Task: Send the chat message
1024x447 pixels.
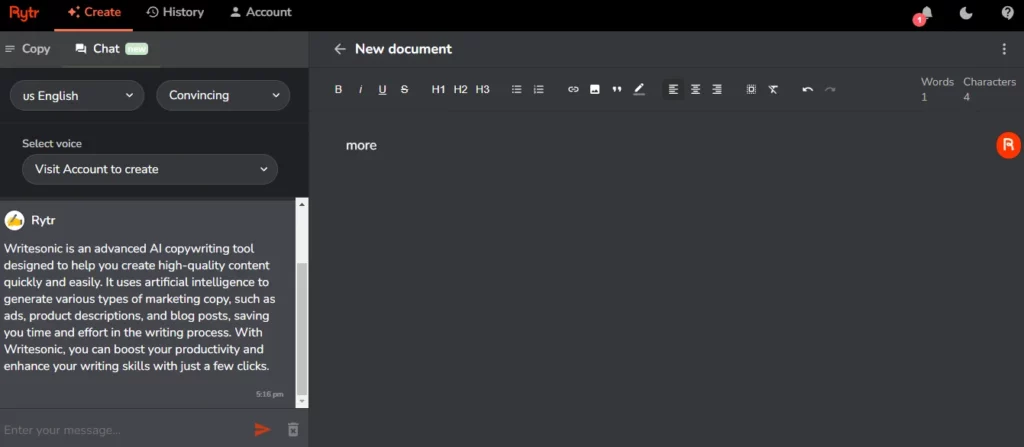Action: (x=263, y=429)
